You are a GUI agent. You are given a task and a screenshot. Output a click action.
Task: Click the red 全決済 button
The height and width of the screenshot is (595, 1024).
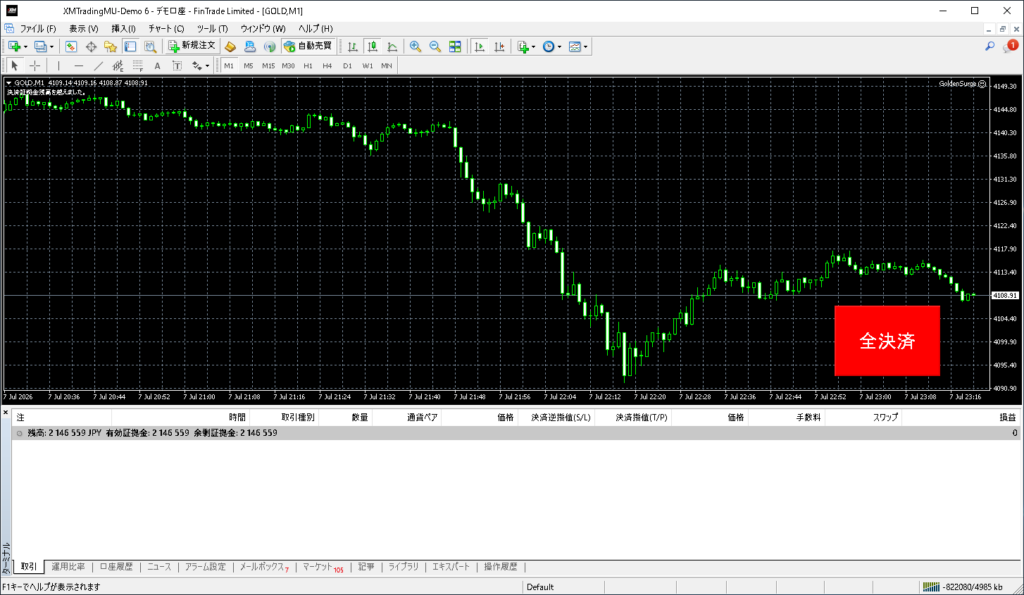point(887,340)
